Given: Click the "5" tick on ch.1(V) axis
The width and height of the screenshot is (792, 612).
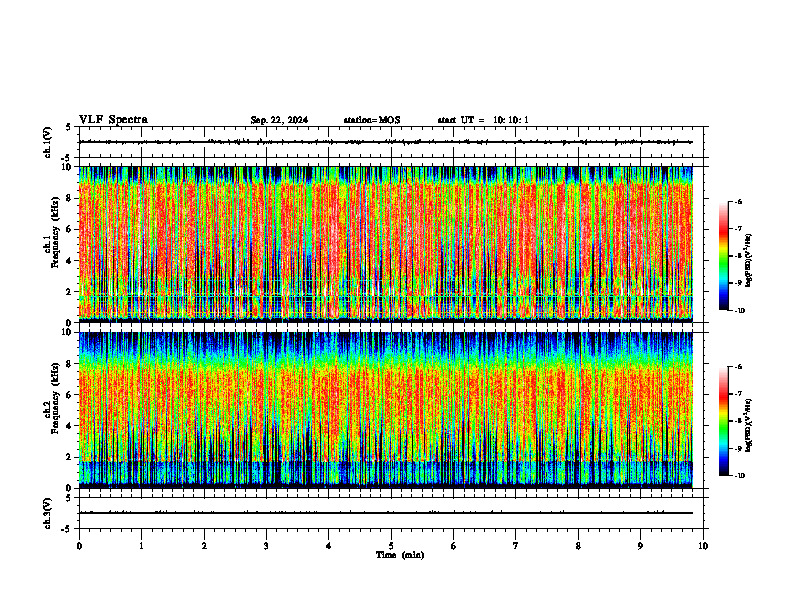Looking at the screenshot, I should coord(68,127).
